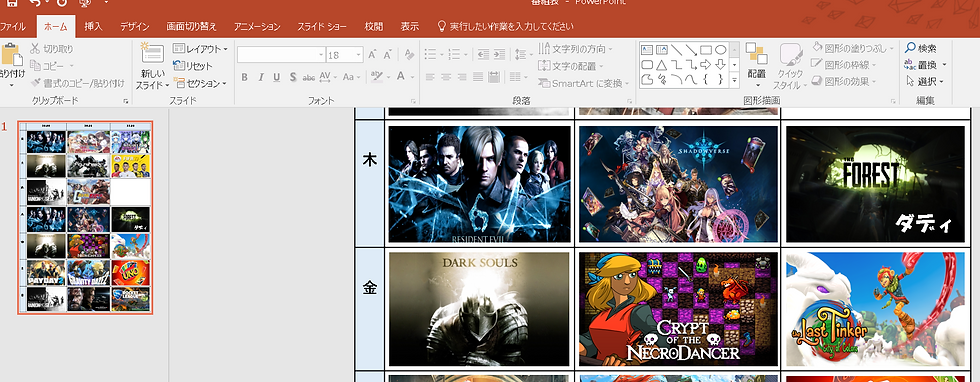Toggle center text alignment

click(446, 77)
